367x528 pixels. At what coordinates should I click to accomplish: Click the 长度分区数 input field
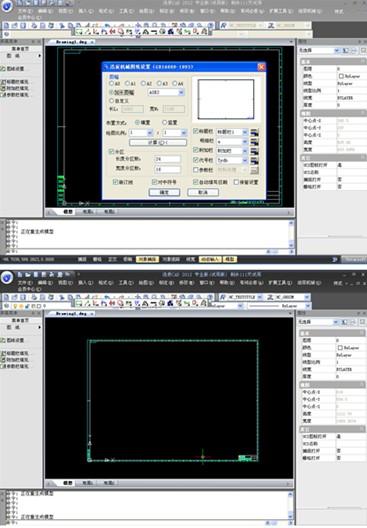tap(167, 159)
